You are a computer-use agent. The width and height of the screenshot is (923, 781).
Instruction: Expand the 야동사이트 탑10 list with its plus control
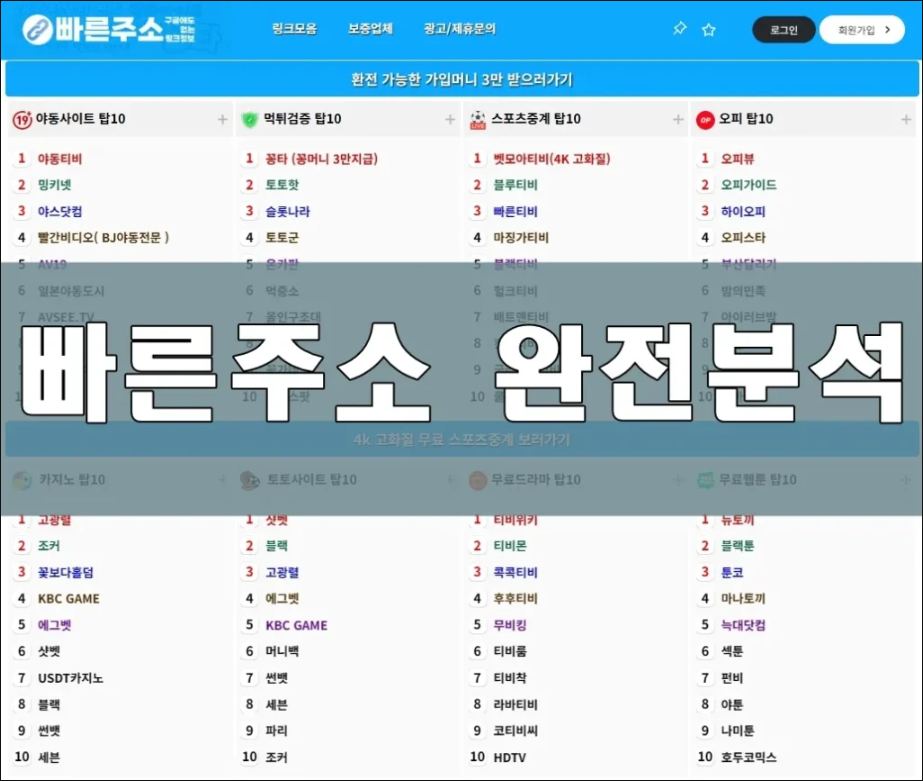[x=222, y=119]
